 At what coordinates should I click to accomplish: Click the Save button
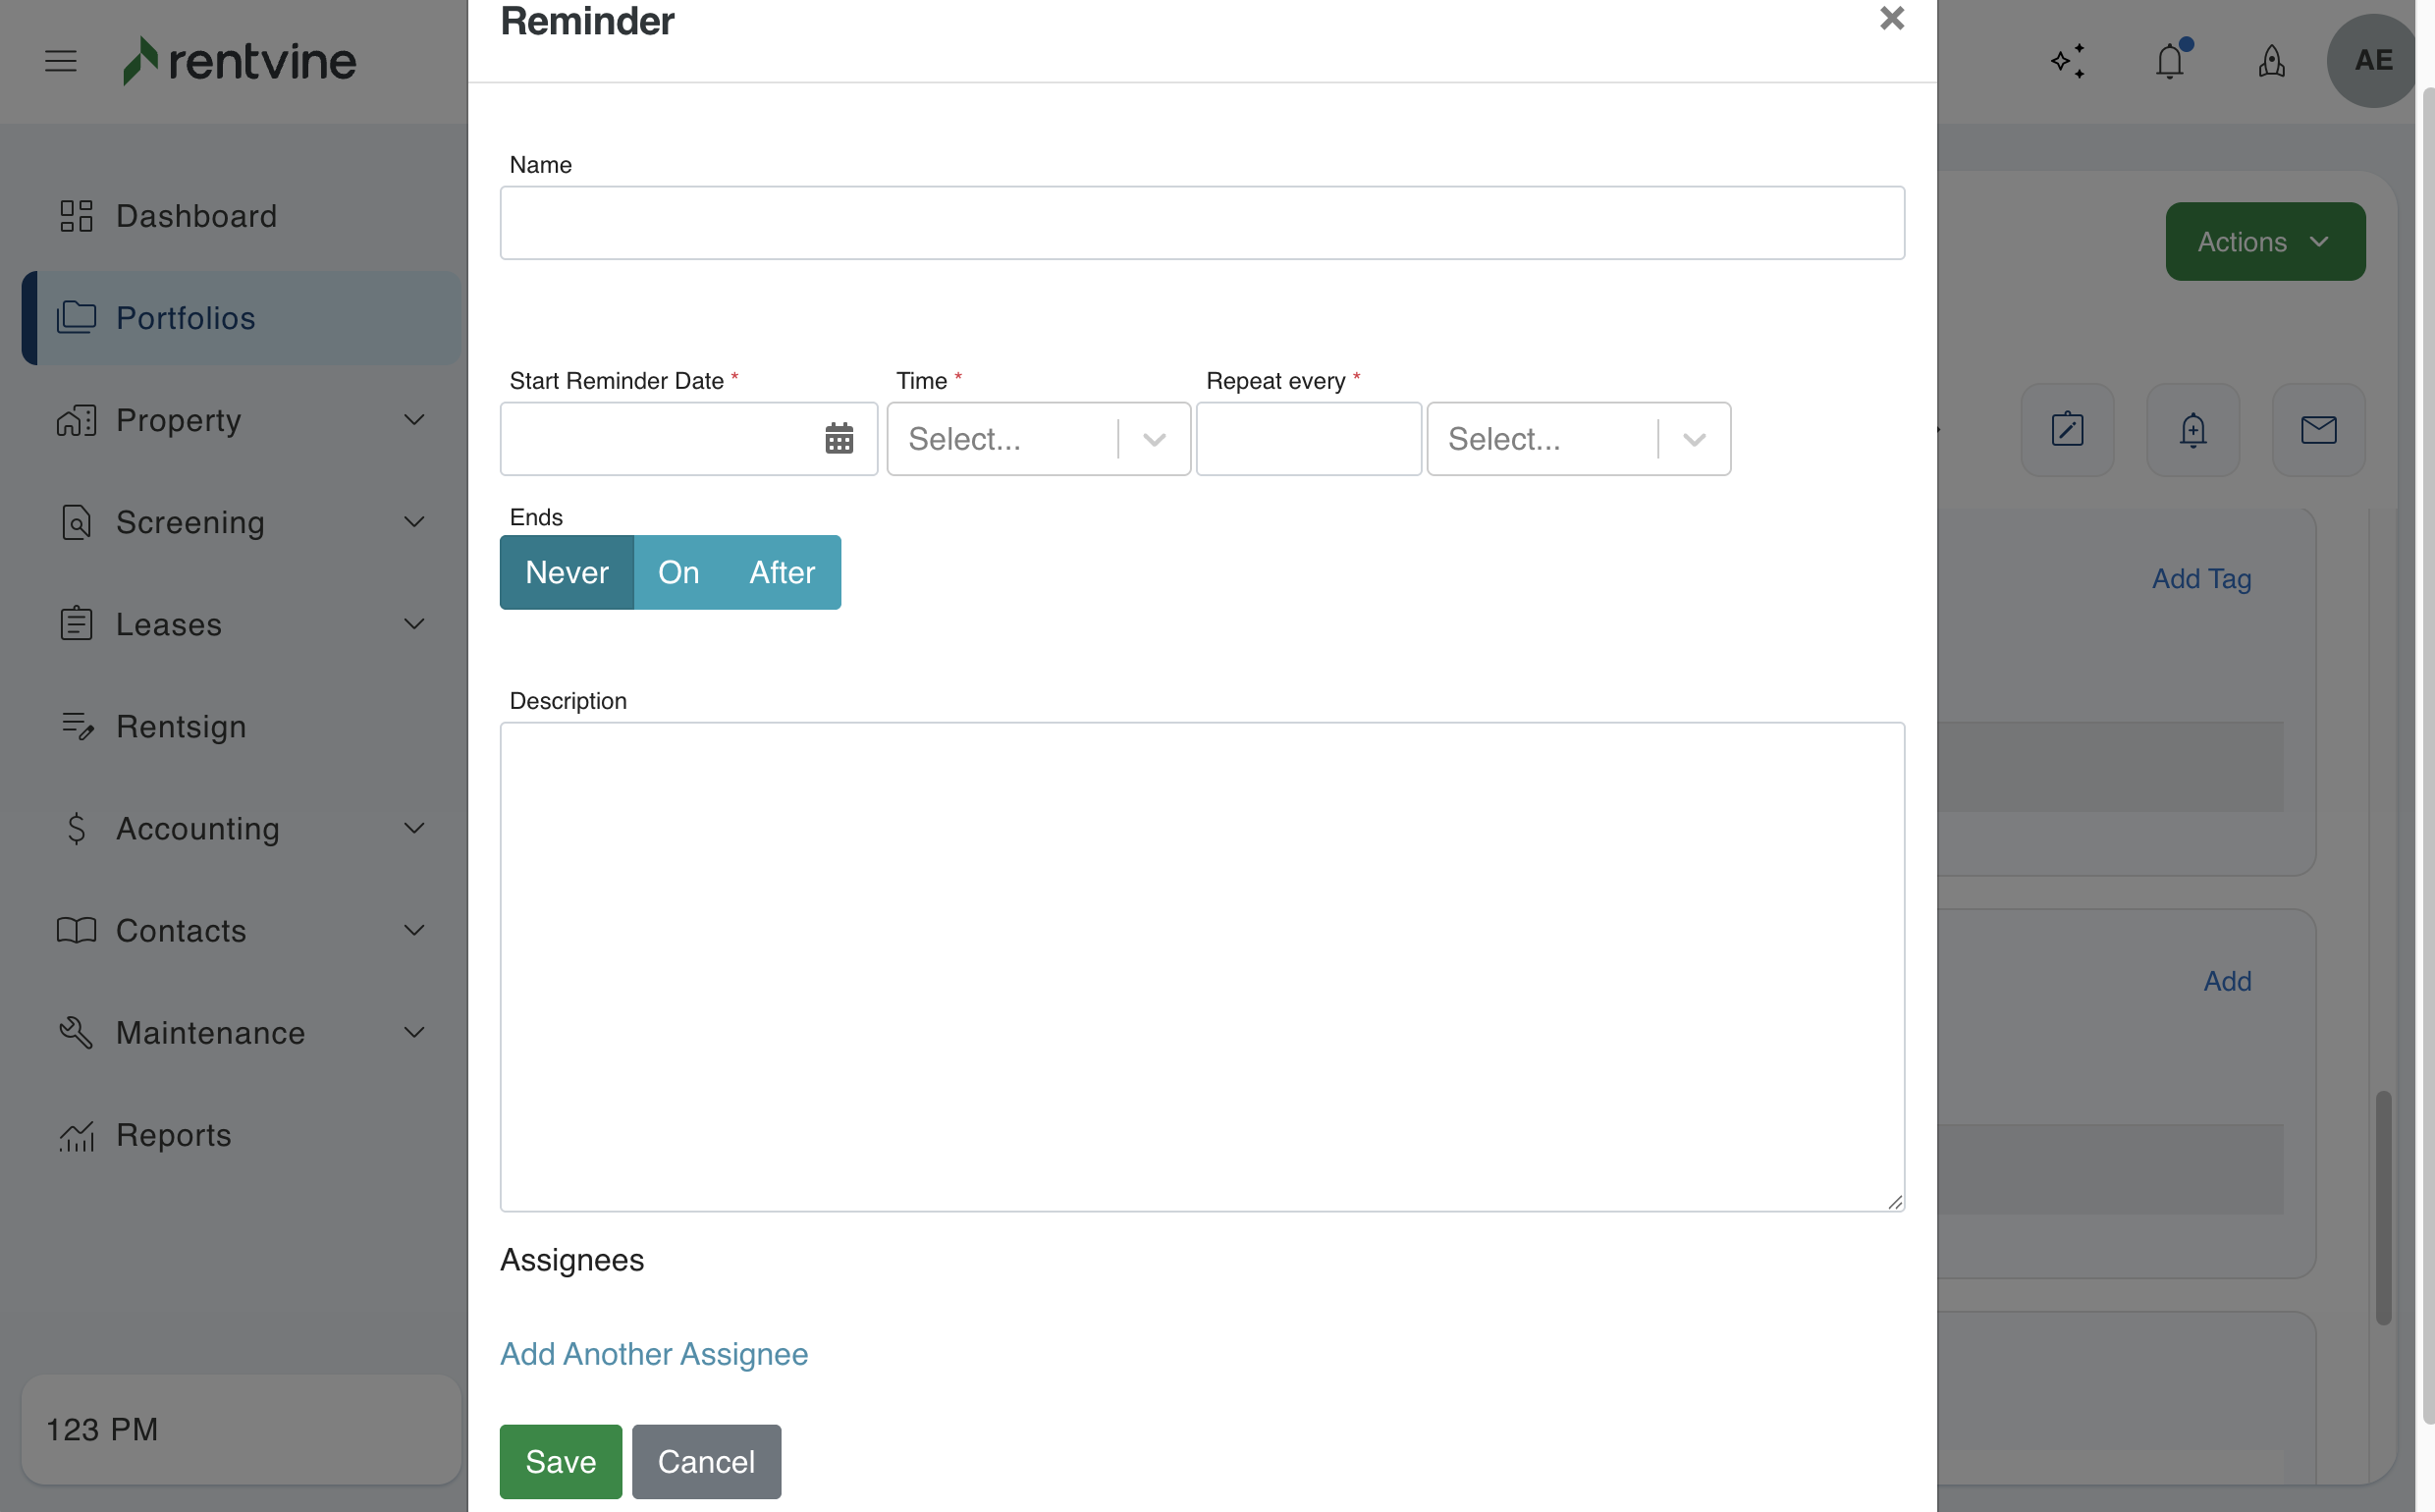click(560, 1461)
